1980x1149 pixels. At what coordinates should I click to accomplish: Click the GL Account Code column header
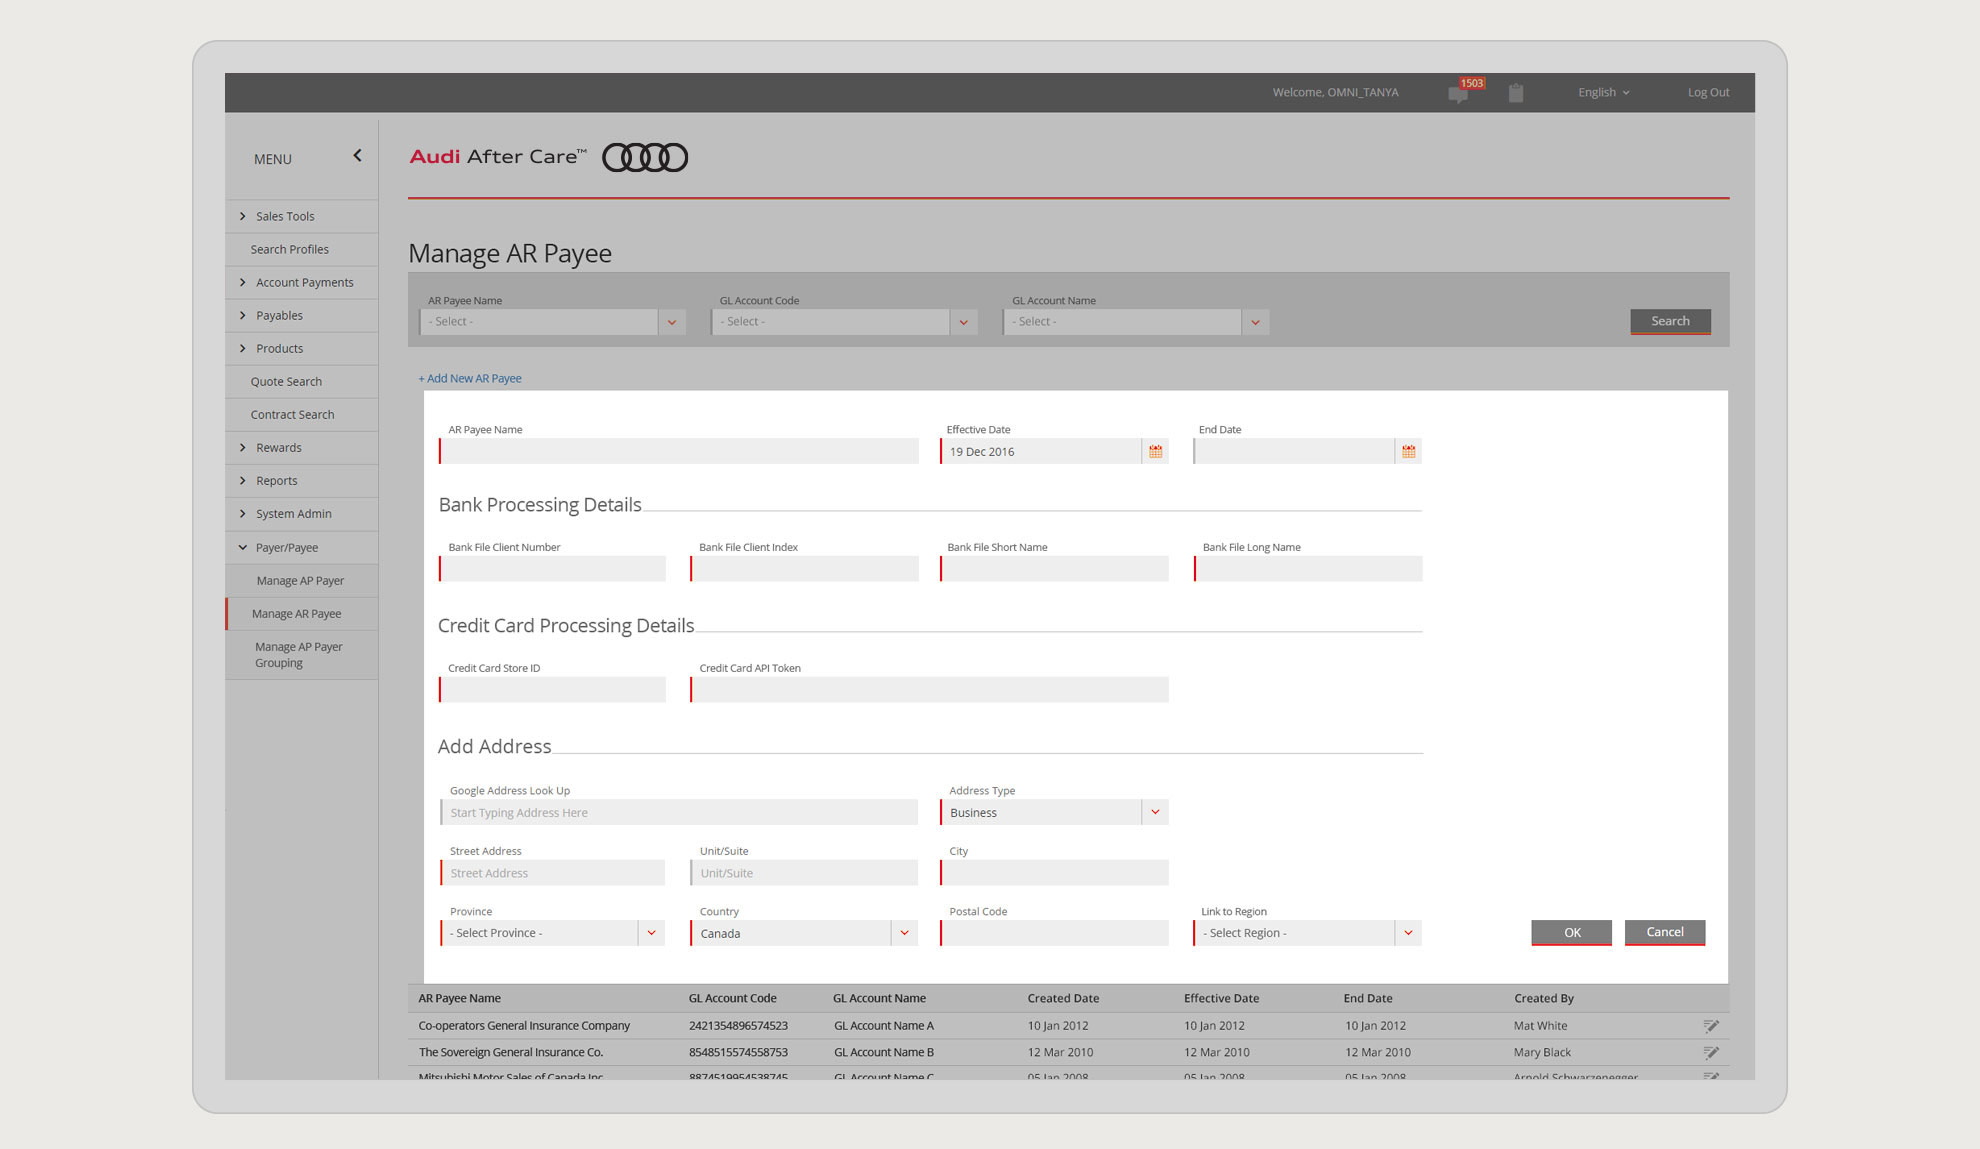pyautogui.click(x=732, y=999)
